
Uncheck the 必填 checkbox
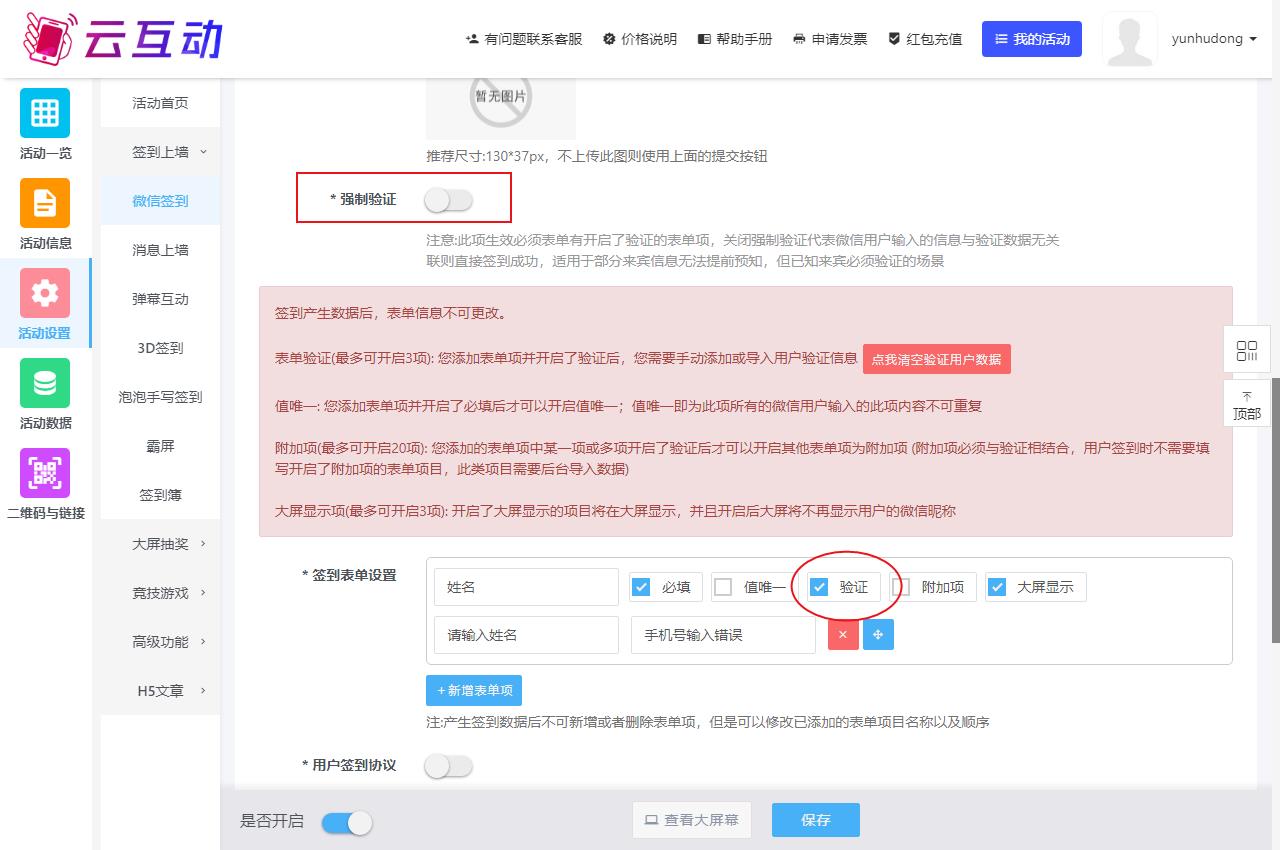pos(642,587)
